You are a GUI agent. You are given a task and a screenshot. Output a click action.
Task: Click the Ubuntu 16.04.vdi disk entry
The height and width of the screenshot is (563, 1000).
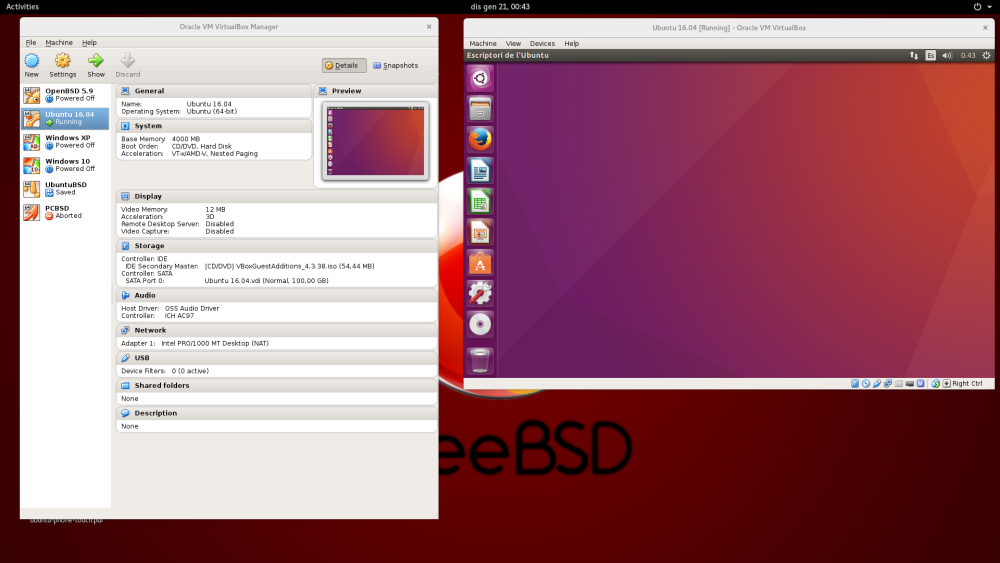(x=267, y=281)
